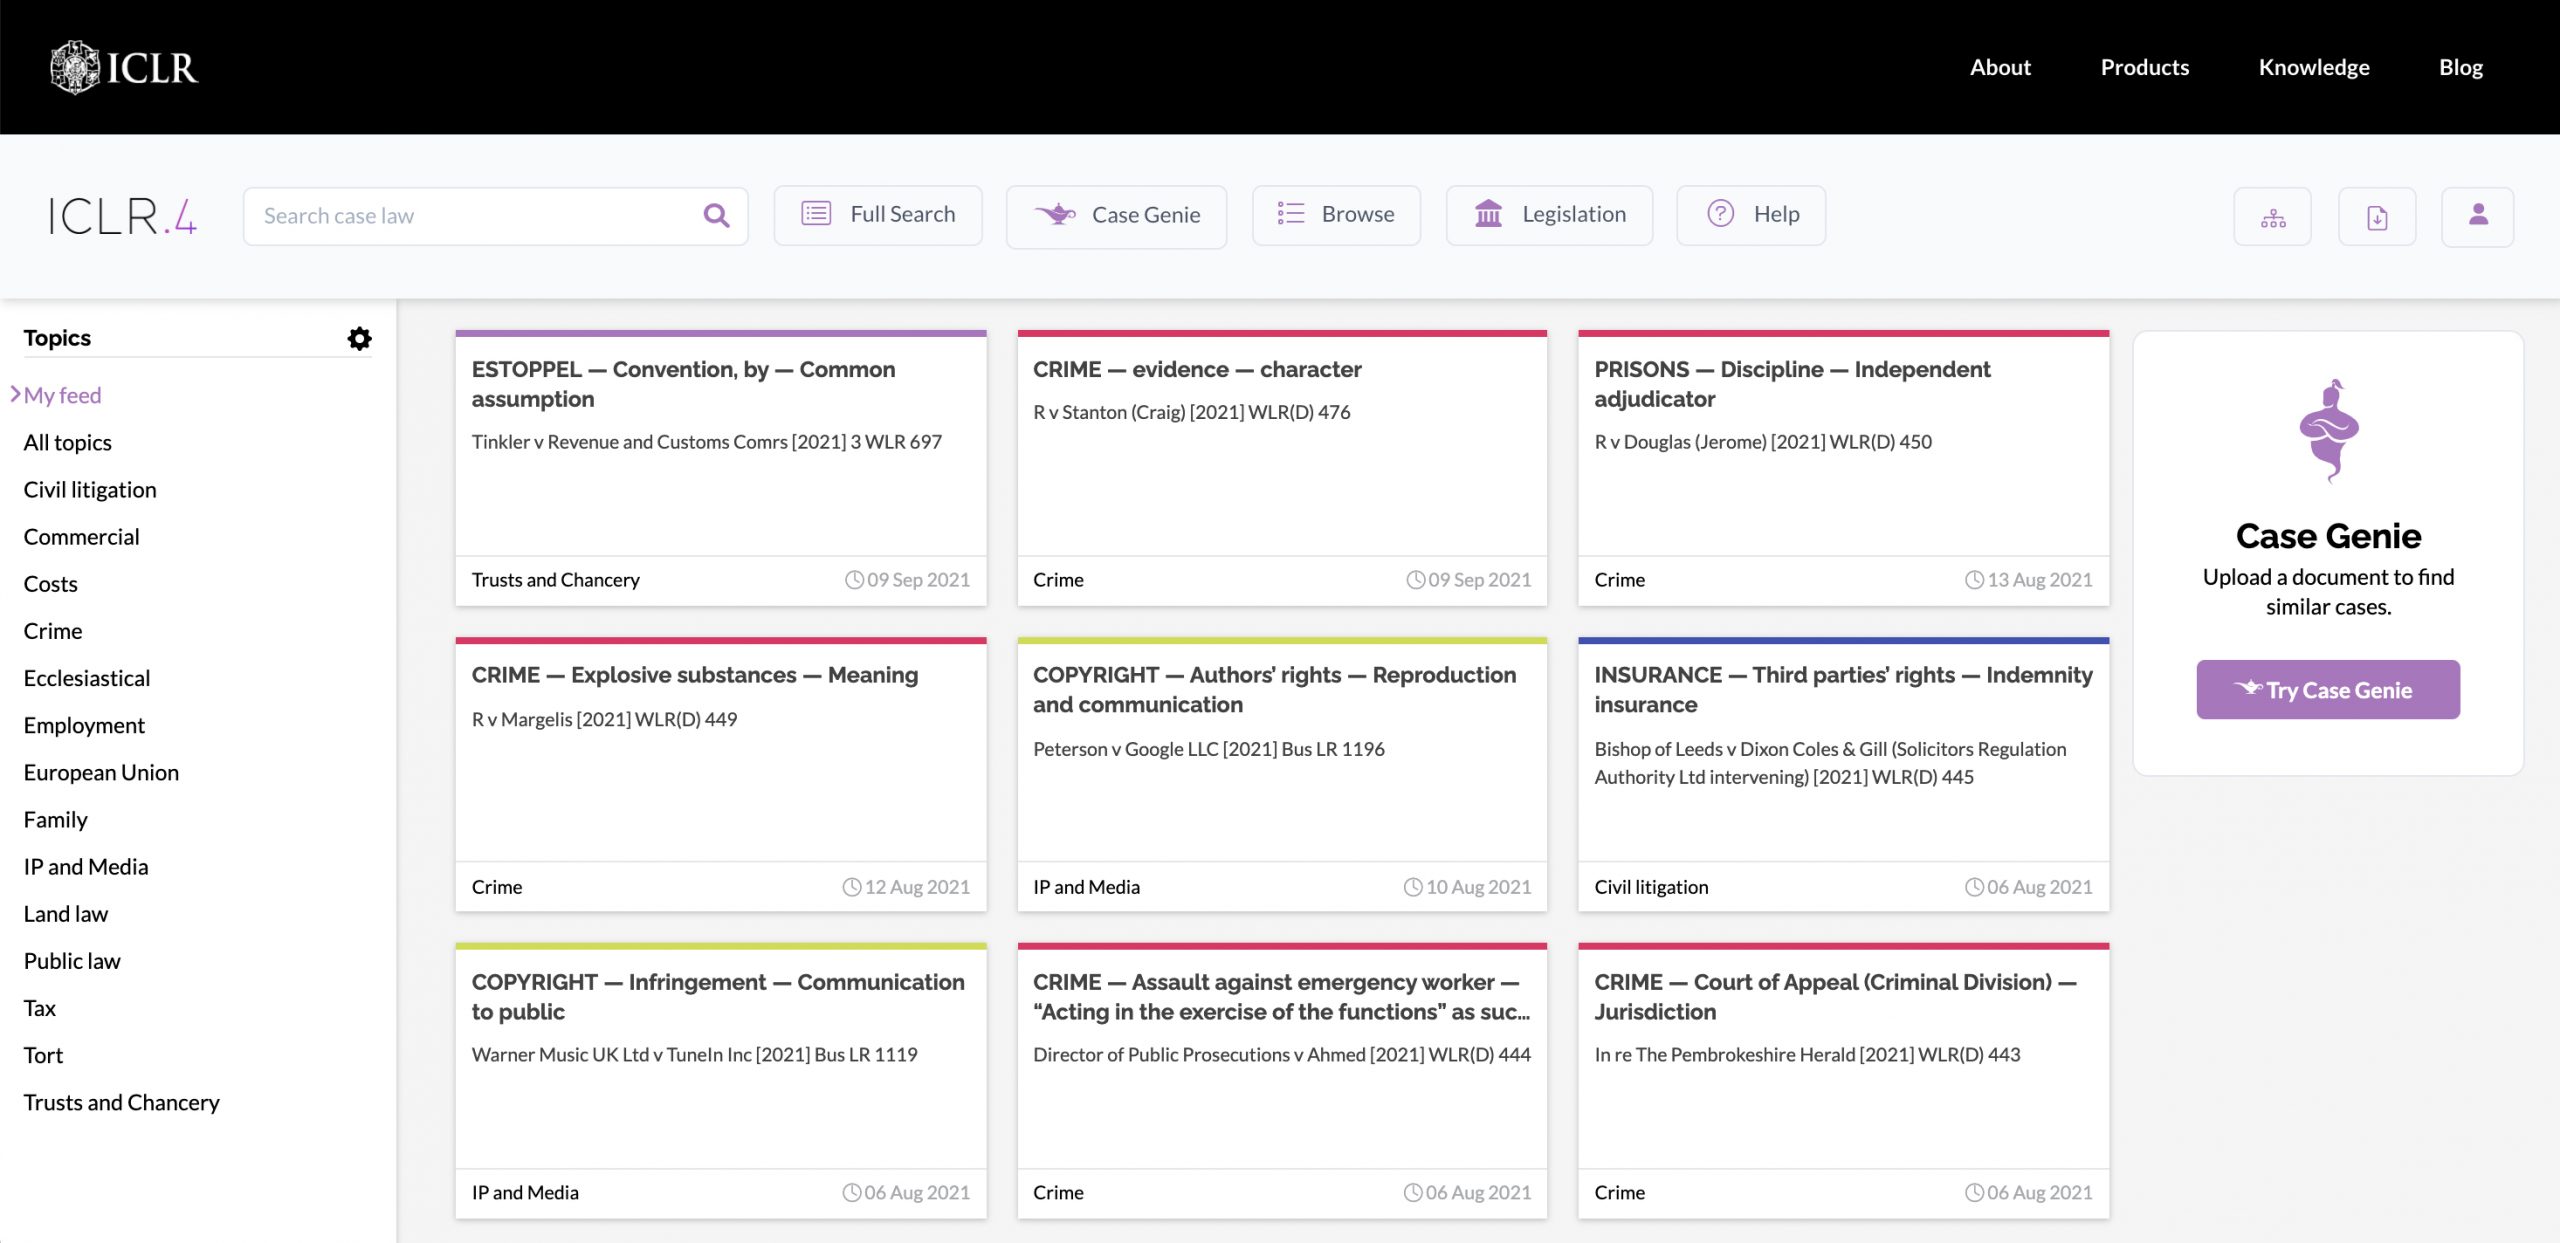Go to the Knowledge menu
The height and width of the screenshot is (1243, 2560).
coord(2313,67)
